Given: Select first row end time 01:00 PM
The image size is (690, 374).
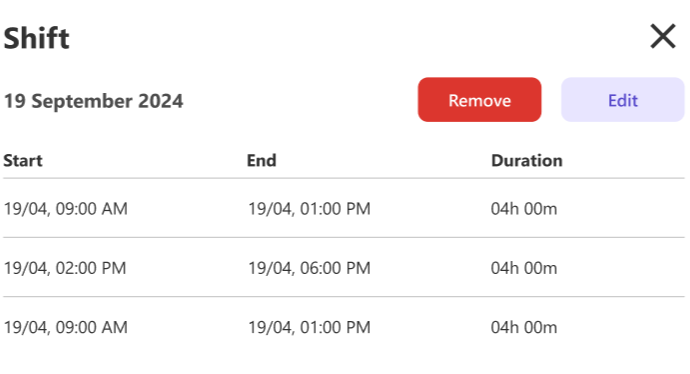Looking at the screenshot, I should pyautogui.click(x=309, y=209).
